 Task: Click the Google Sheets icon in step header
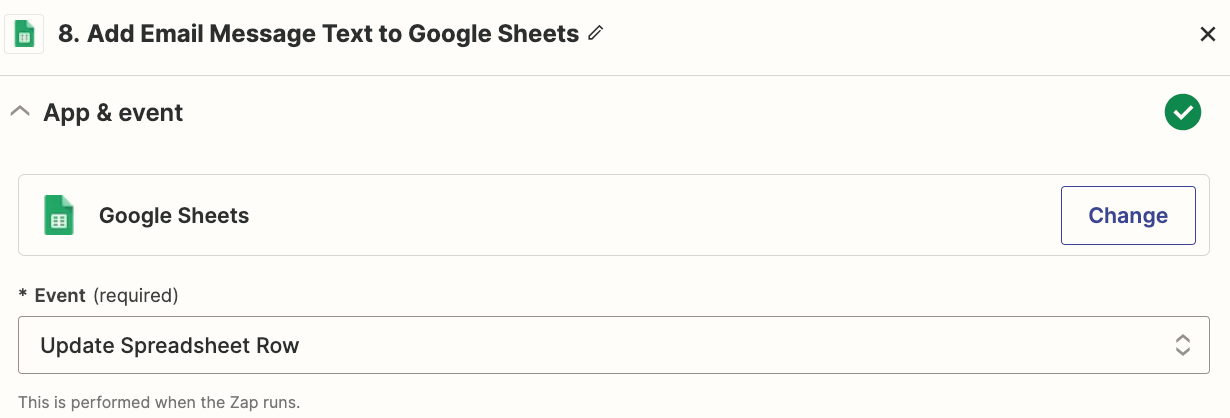(x=24, y=35)
